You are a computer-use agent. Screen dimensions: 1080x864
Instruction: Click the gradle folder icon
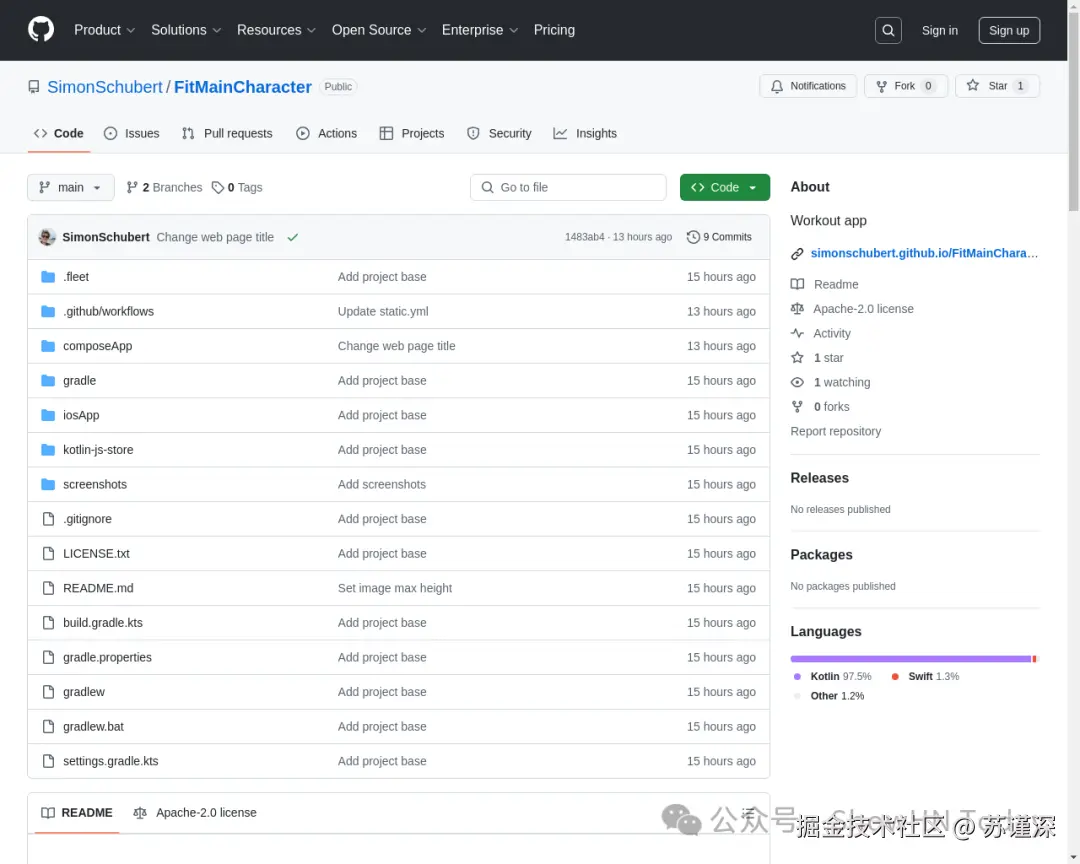[x=48, y=380]
